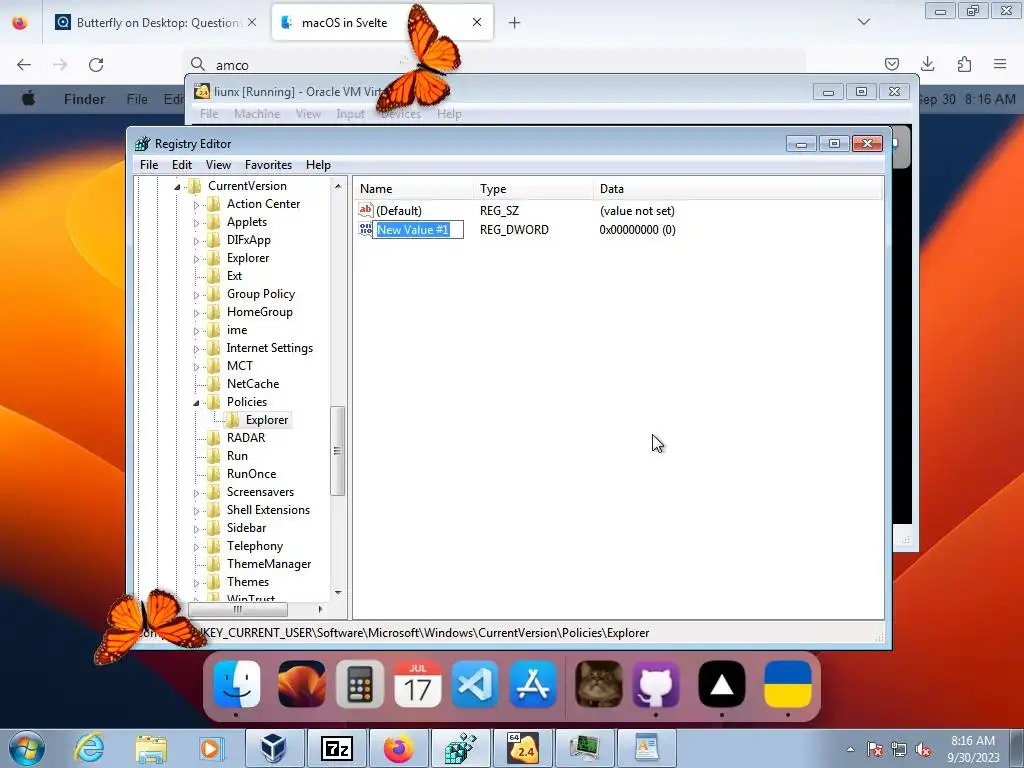Sort values by Name column header

coord(413,189)
